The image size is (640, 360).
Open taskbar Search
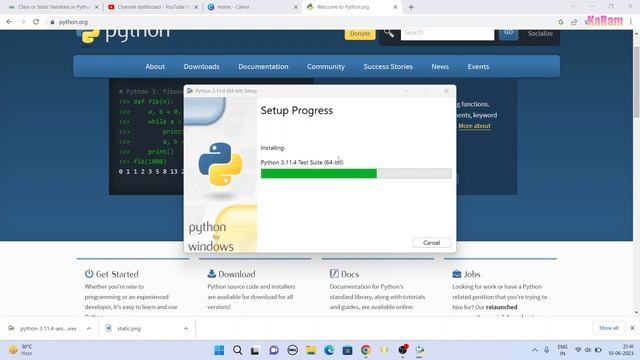[238, 350]
